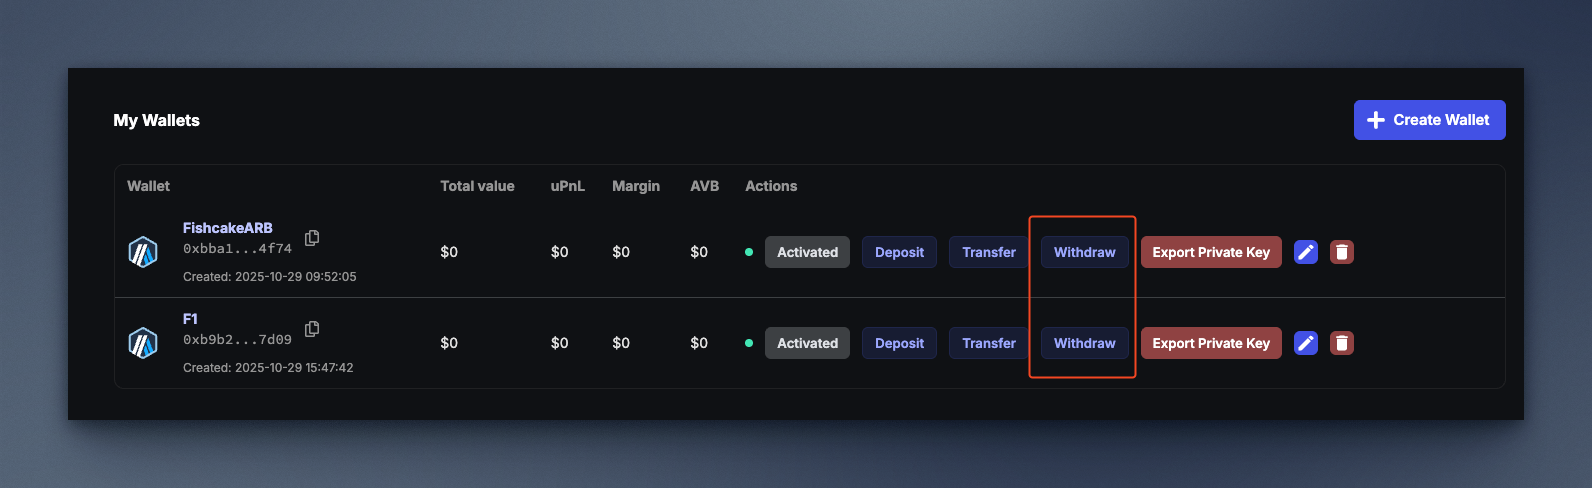Transfer from the F1 wallet
The width and height of the screenshot is (1592, 488).
(988, 343)
